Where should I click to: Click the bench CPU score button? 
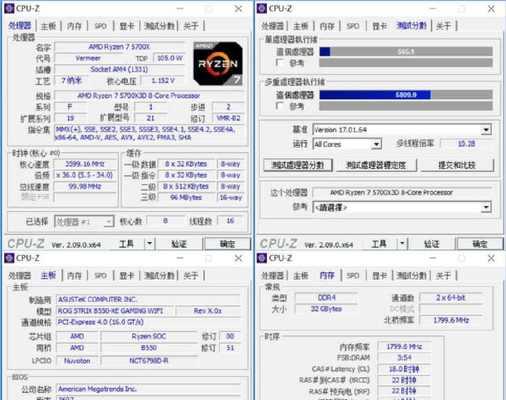298,165
